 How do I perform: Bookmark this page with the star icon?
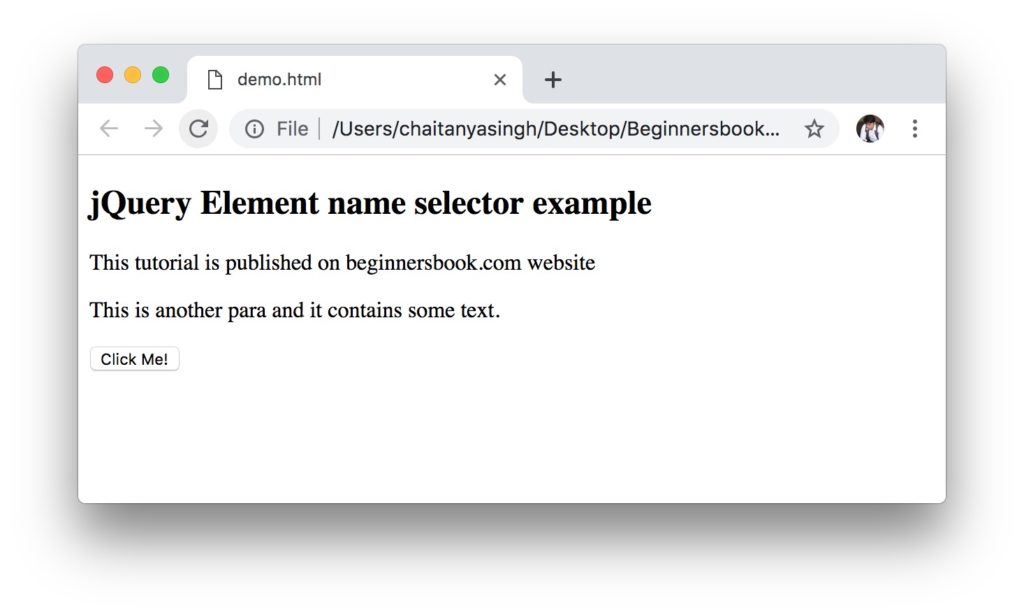coord(814,129)
